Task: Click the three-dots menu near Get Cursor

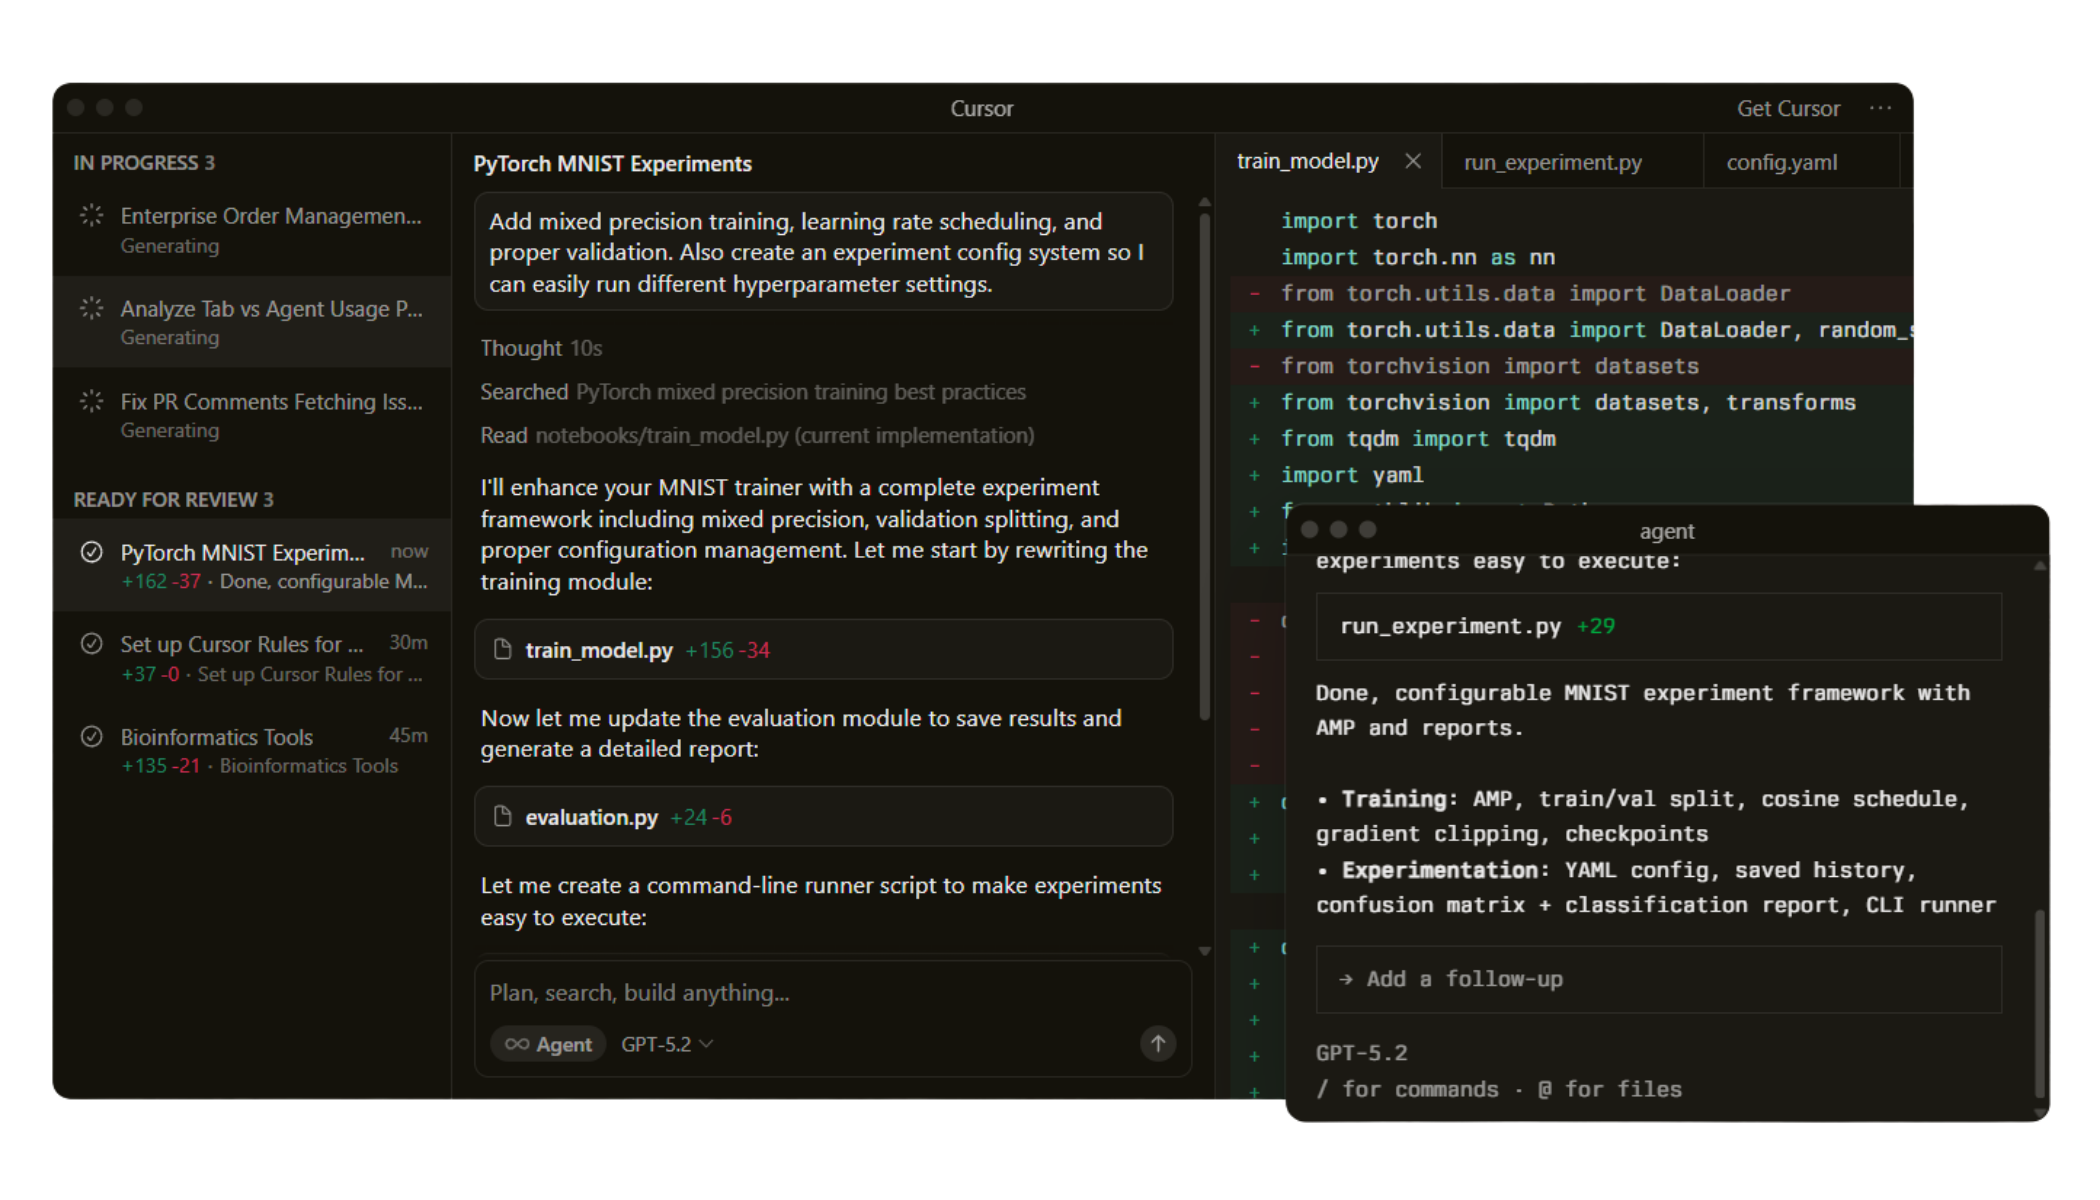Action: [1880, 108]
